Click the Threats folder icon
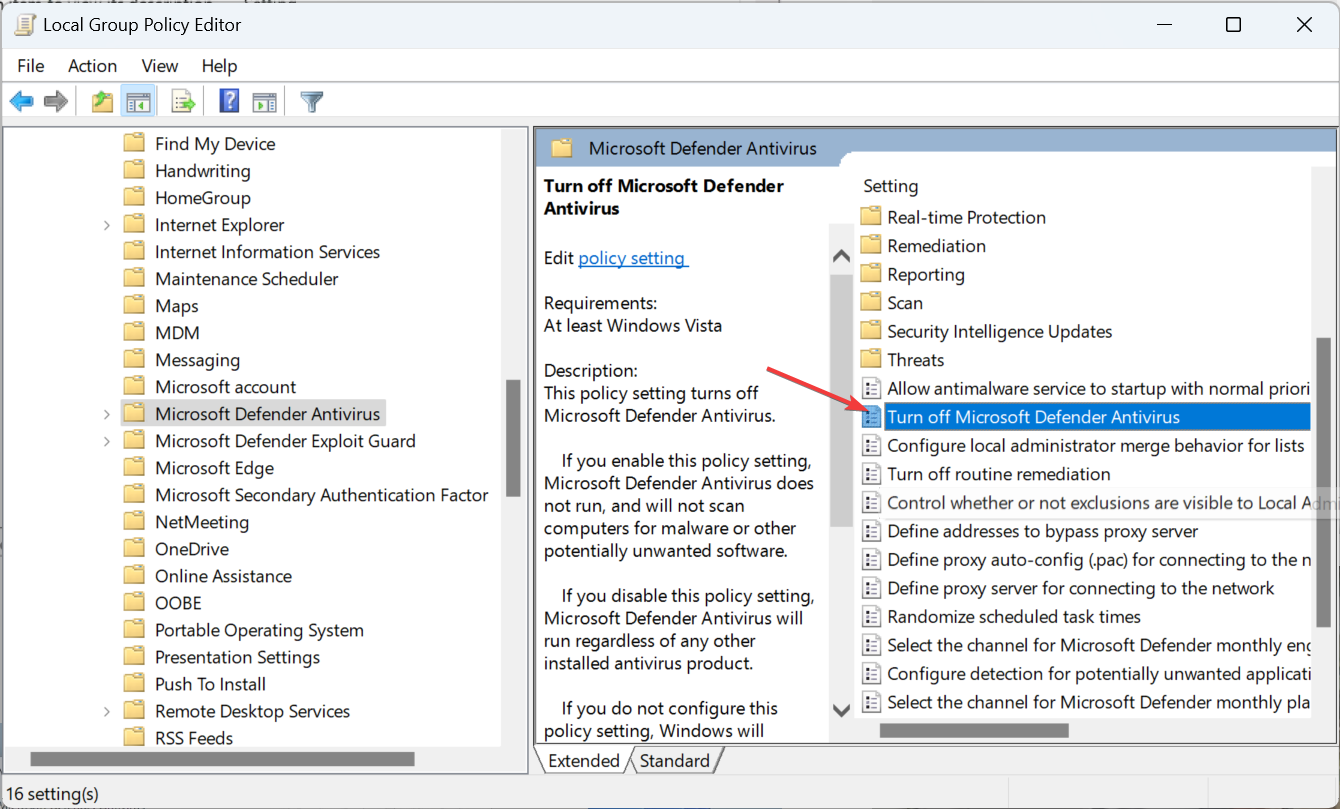Screen dimensions: 1340x809 pos(871,359)
